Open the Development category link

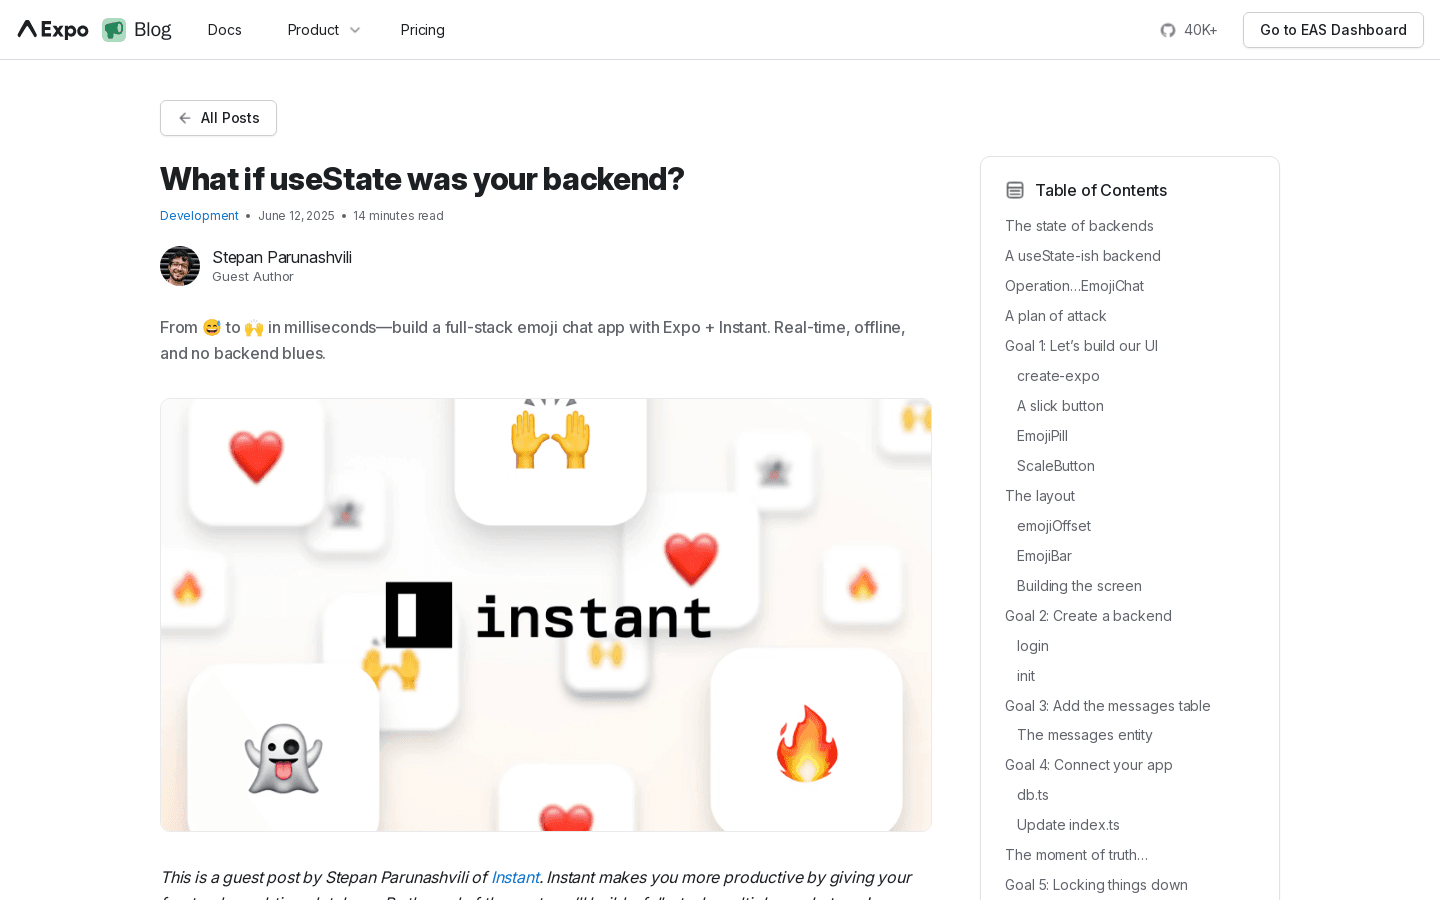(x=199, y=216)
